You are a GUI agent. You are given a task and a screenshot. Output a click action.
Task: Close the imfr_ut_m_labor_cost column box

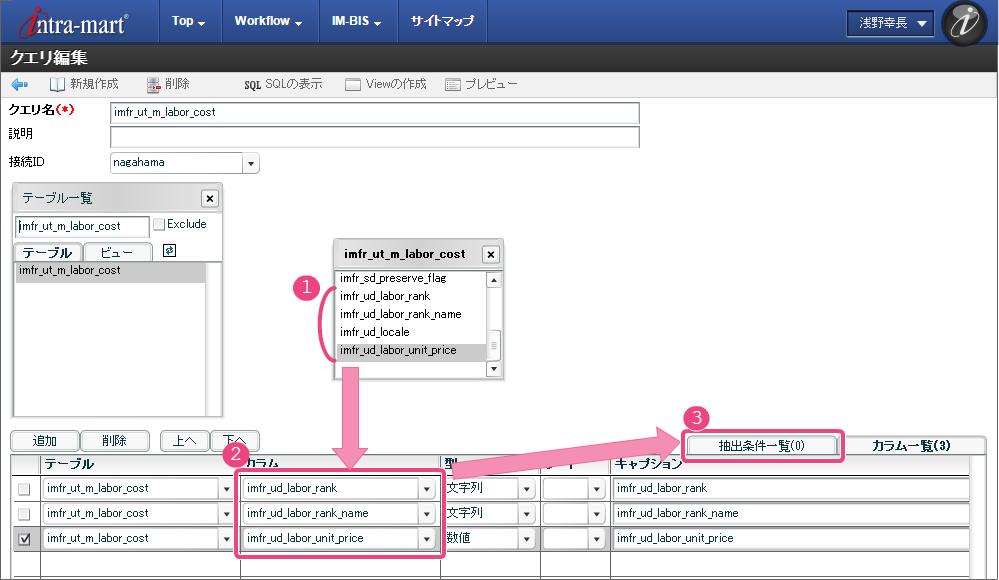tap(491, 254)
